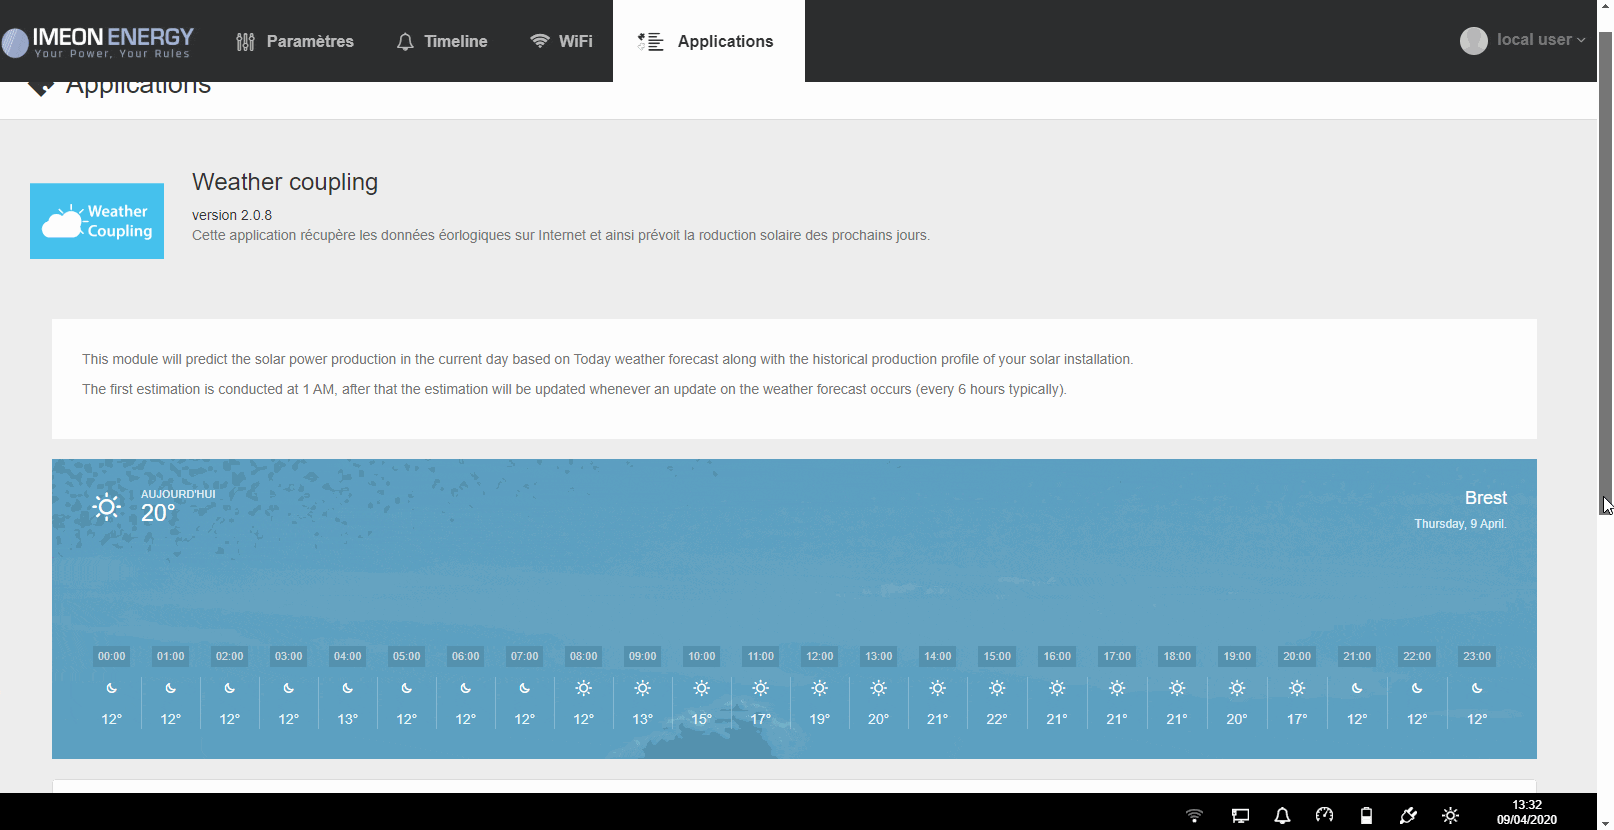
Task: Click the sun icon under 08:00
Action: [584, 688]
